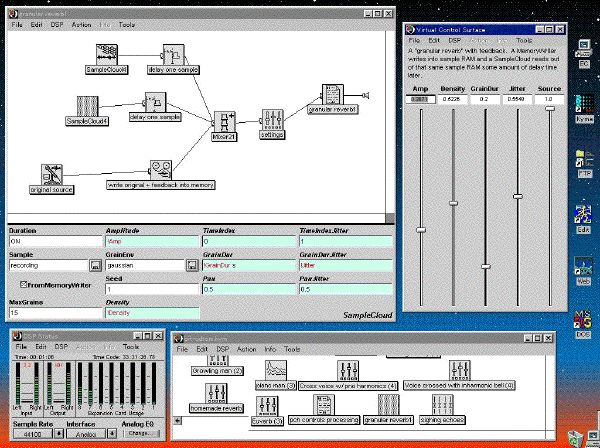Click the lower 'delay one sample' module icon
The height and width of the screenshot is (448, 600).
point(155,102)
